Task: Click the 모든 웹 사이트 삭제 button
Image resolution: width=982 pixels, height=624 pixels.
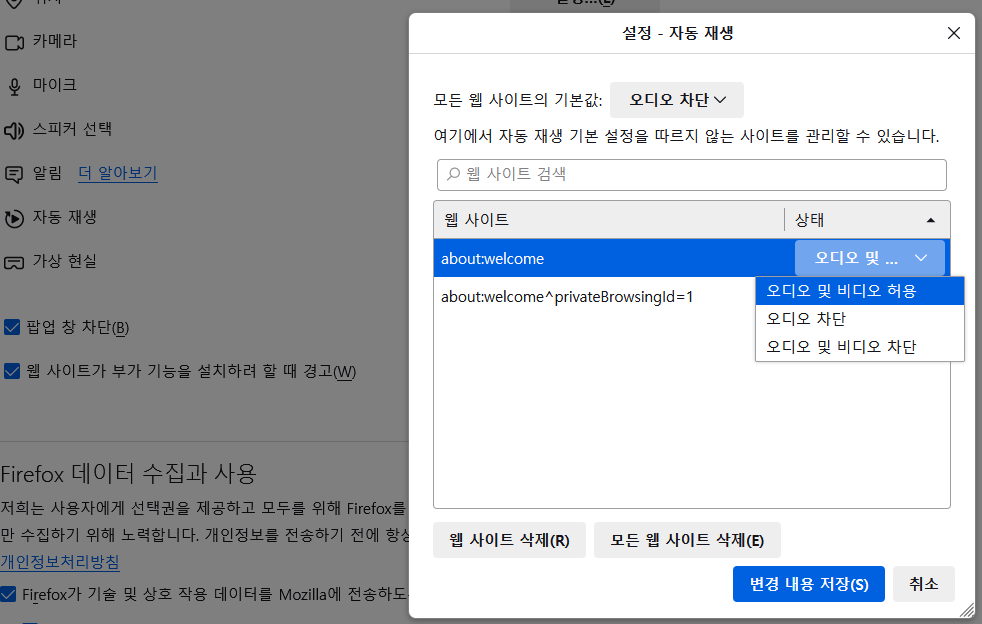Action: (x=687, y=539)
